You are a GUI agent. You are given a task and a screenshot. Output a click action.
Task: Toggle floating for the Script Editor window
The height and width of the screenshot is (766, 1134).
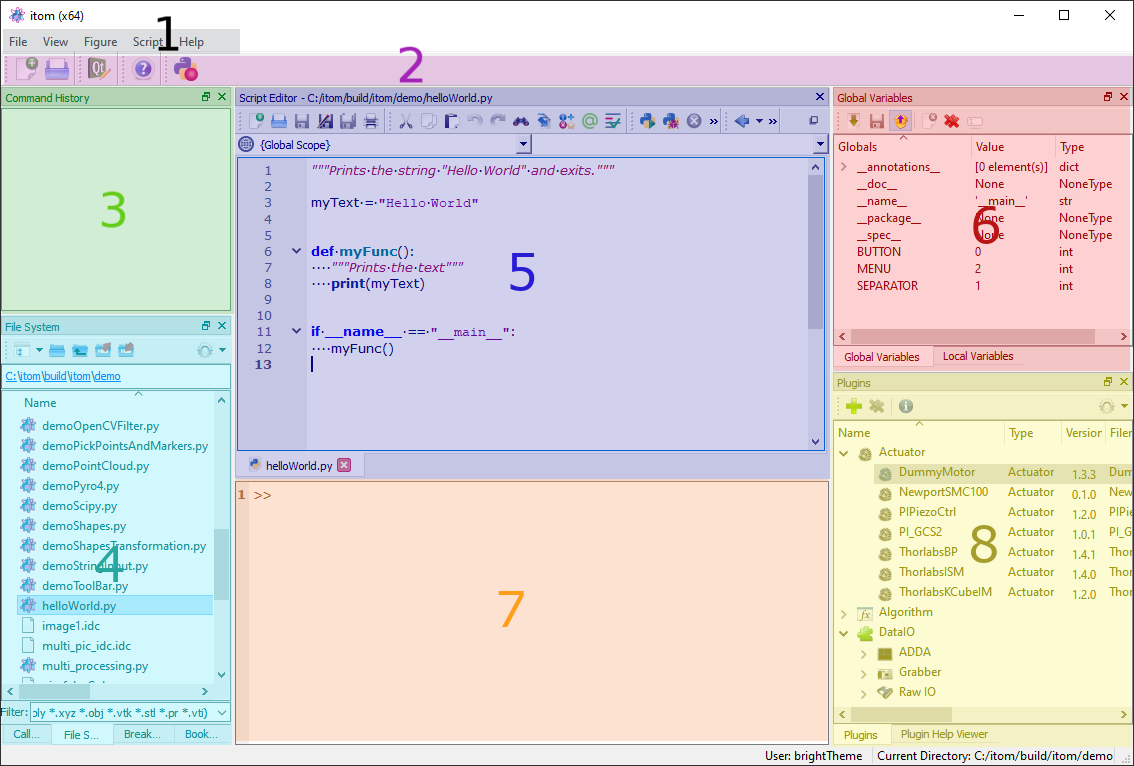[x=814, y=121]
